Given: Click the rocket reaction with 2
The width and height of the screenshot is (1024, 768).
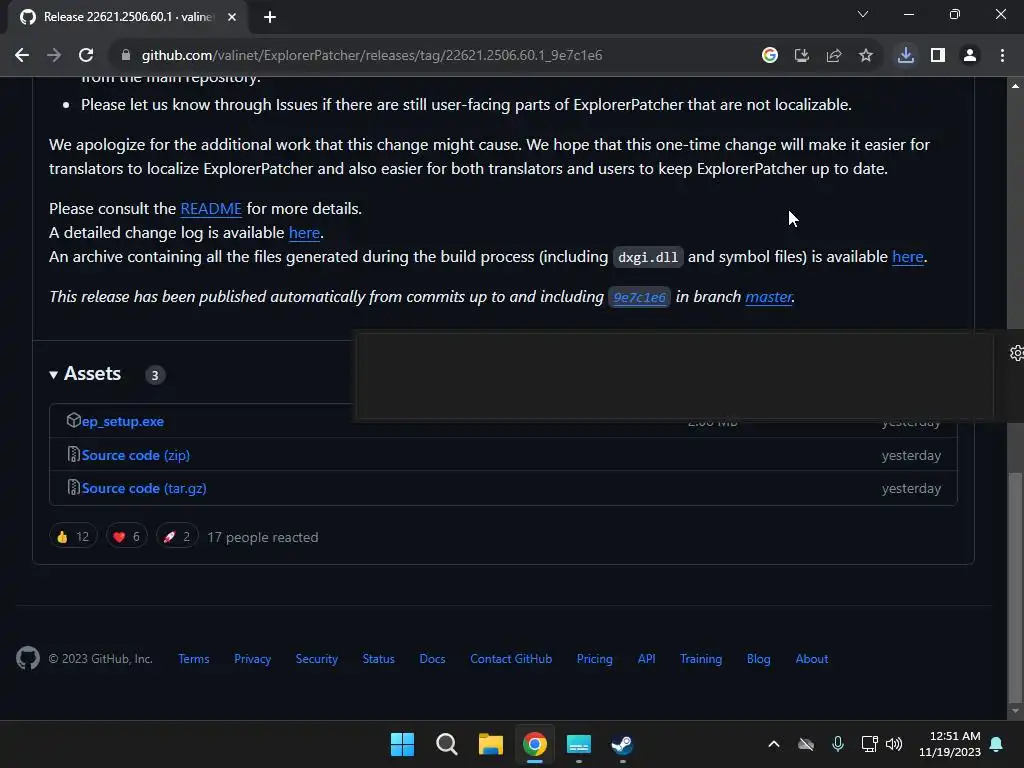Looking at the screenshot, I should tap(177, 537).
